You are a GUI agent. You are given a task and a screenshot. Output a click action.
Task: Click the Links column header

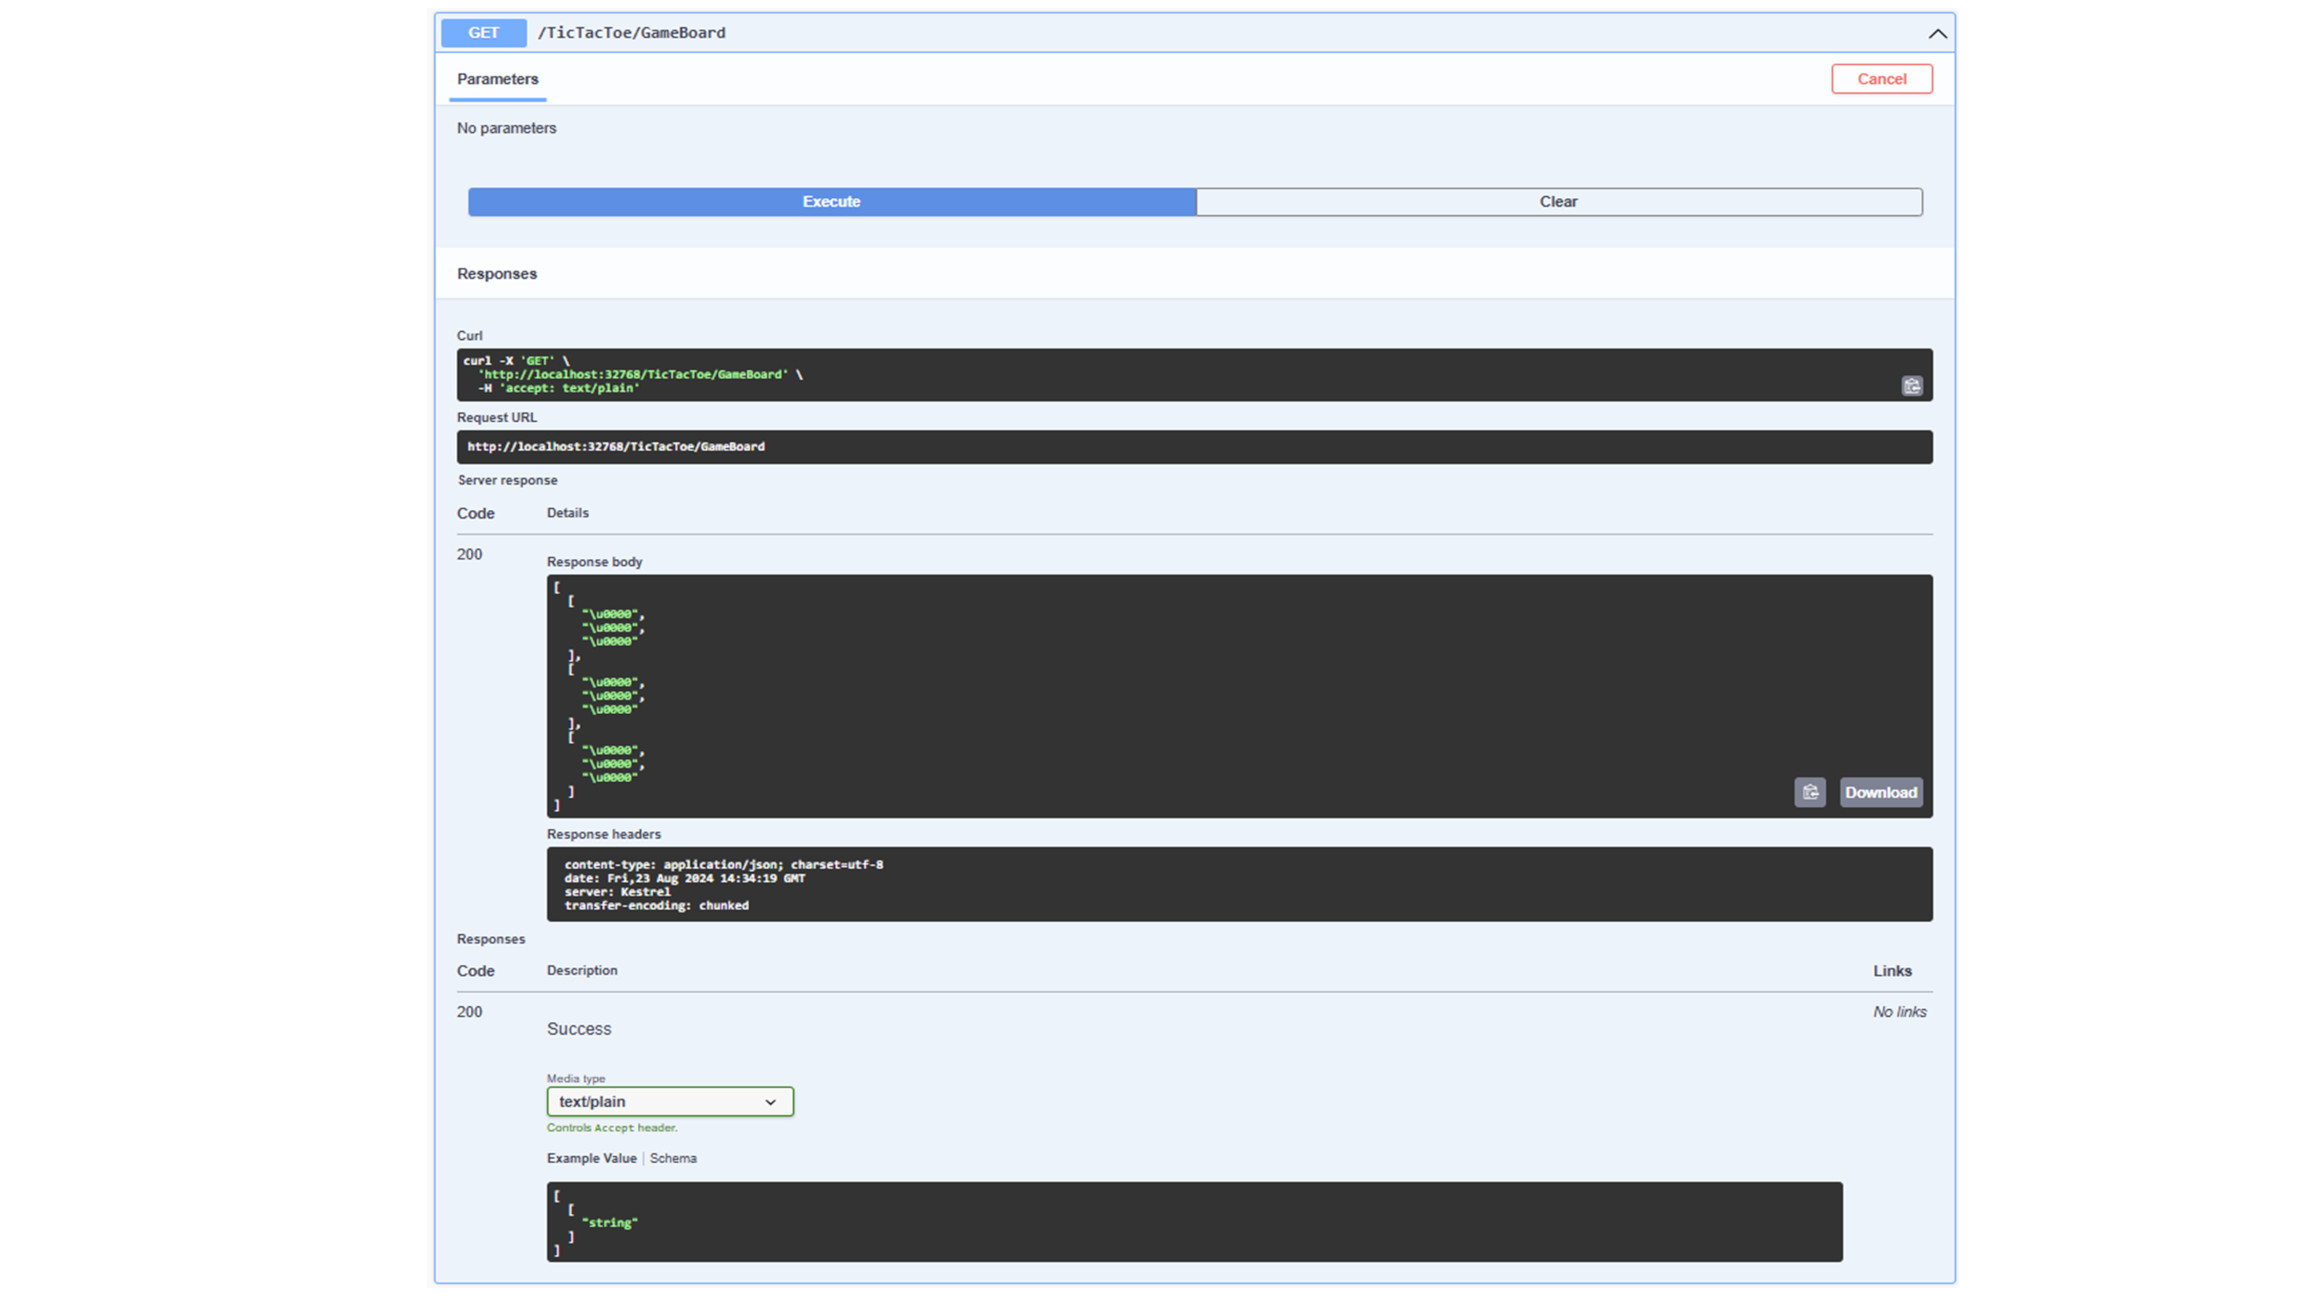click(x=1892, y=971)
